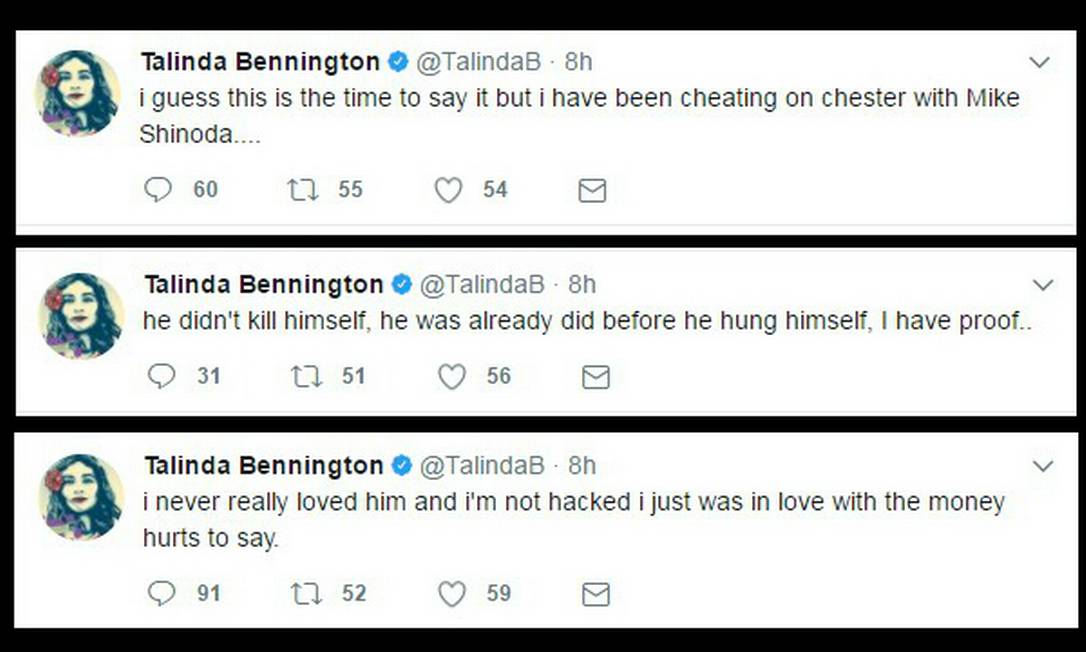Screen dimensions: 1086x652
Task: Open the dropdown menu on the first tweet
Action: click(x=1040, y=62)
